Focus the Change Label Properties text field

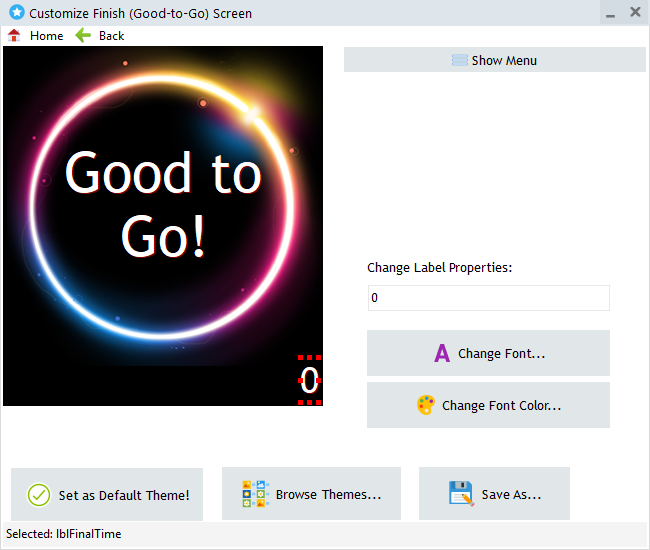click(488, 298)
